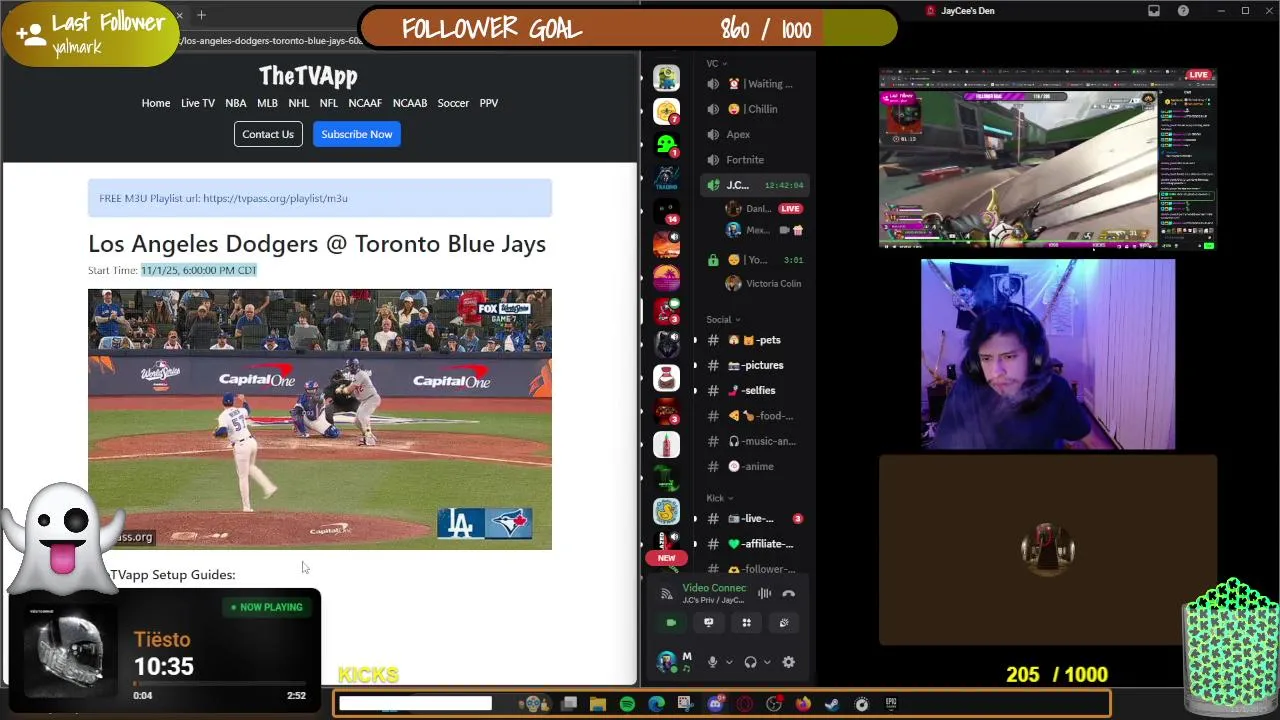The width and height of the screenshot is (1280, 720).
Task: Open Discord user settings gear
Action: point(788,662)
